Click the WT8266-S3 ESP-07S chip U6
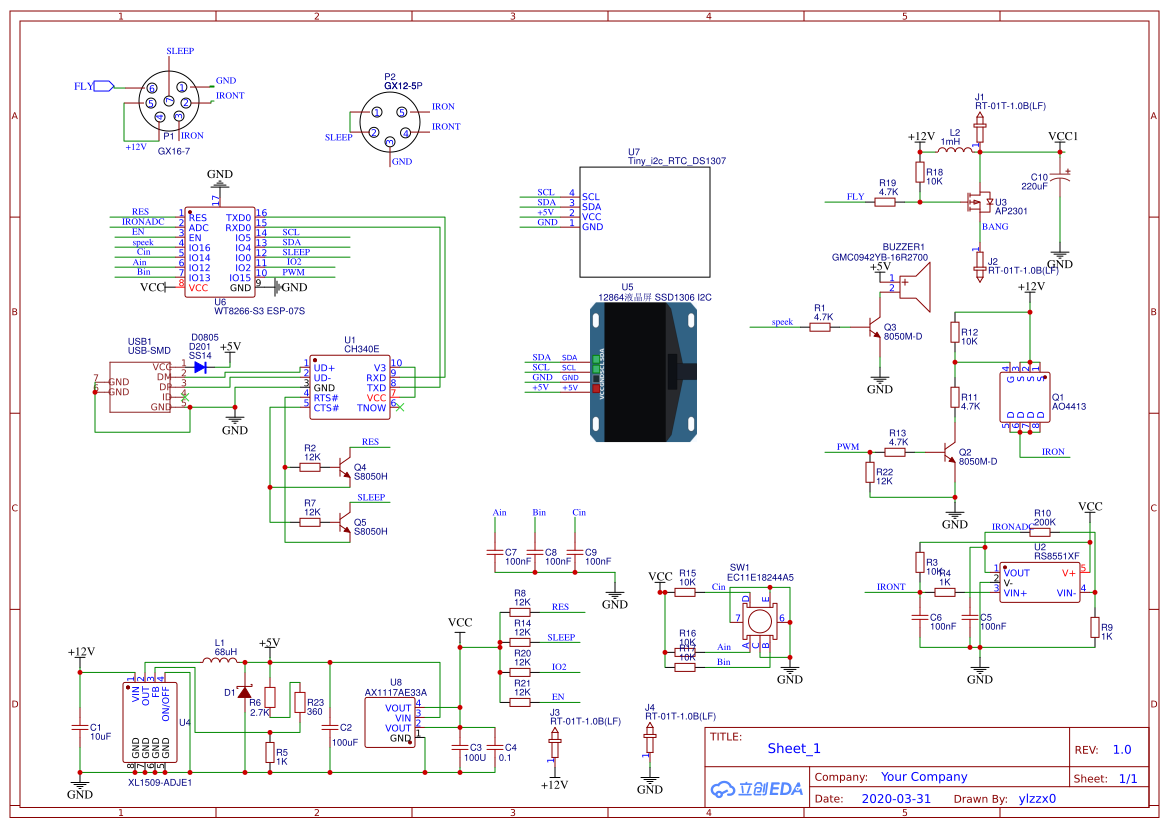This screenshot has width=1169, height=828. coord(220,253)
